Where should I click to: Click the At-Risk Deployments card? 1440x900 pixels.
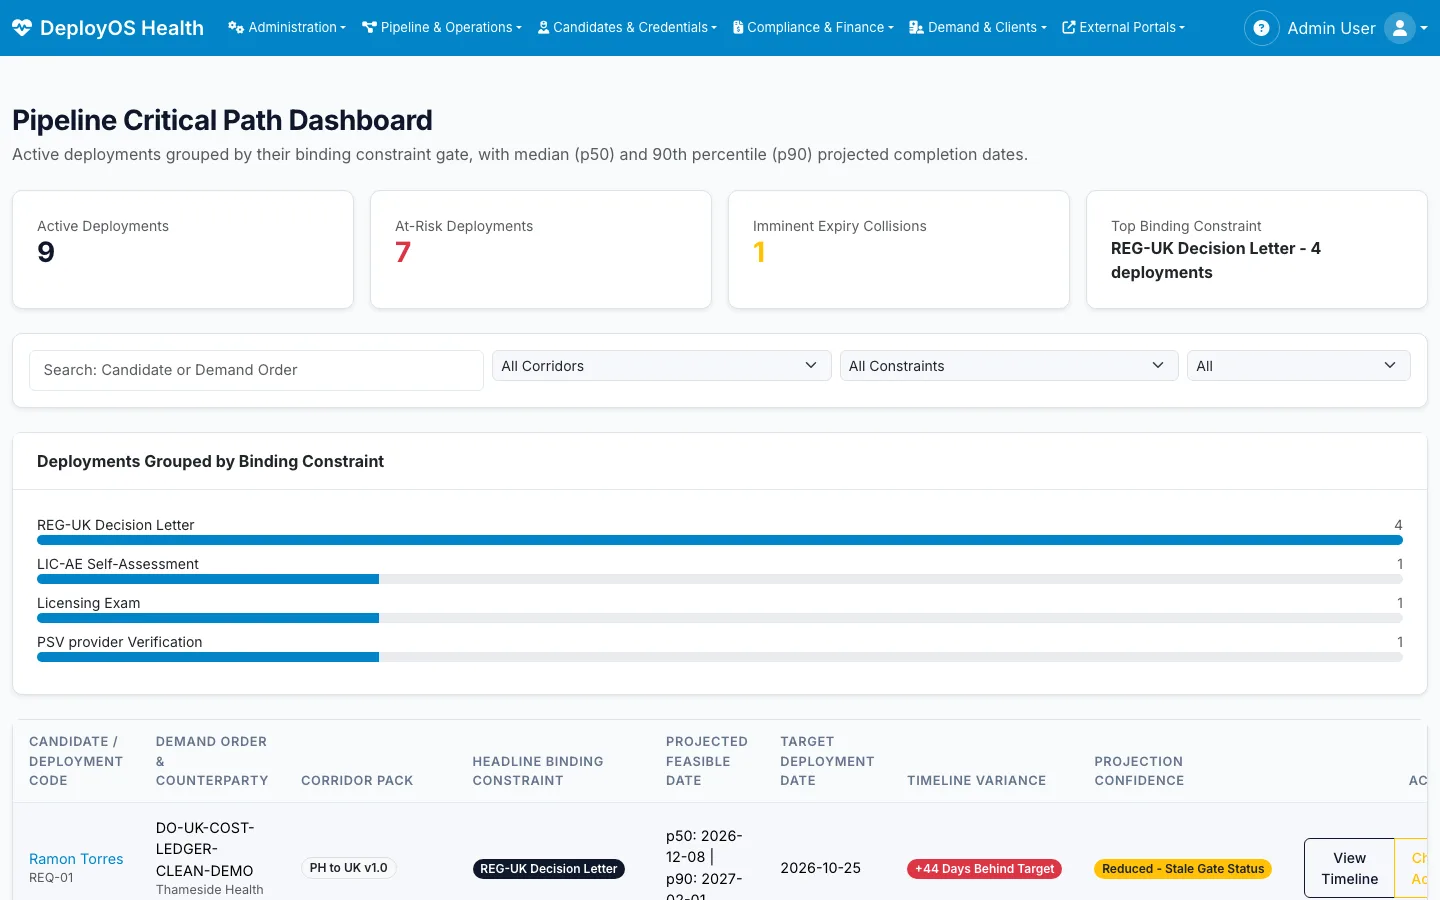click(541, 250)
